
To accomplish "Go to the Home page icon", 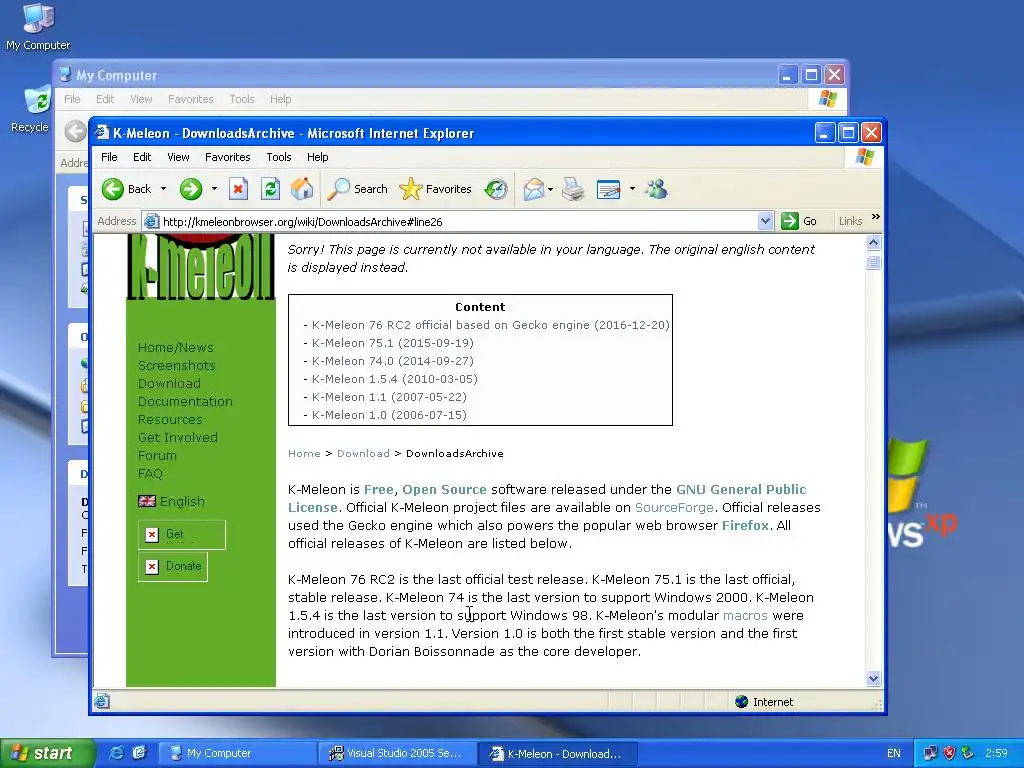I will coord(302,189).
